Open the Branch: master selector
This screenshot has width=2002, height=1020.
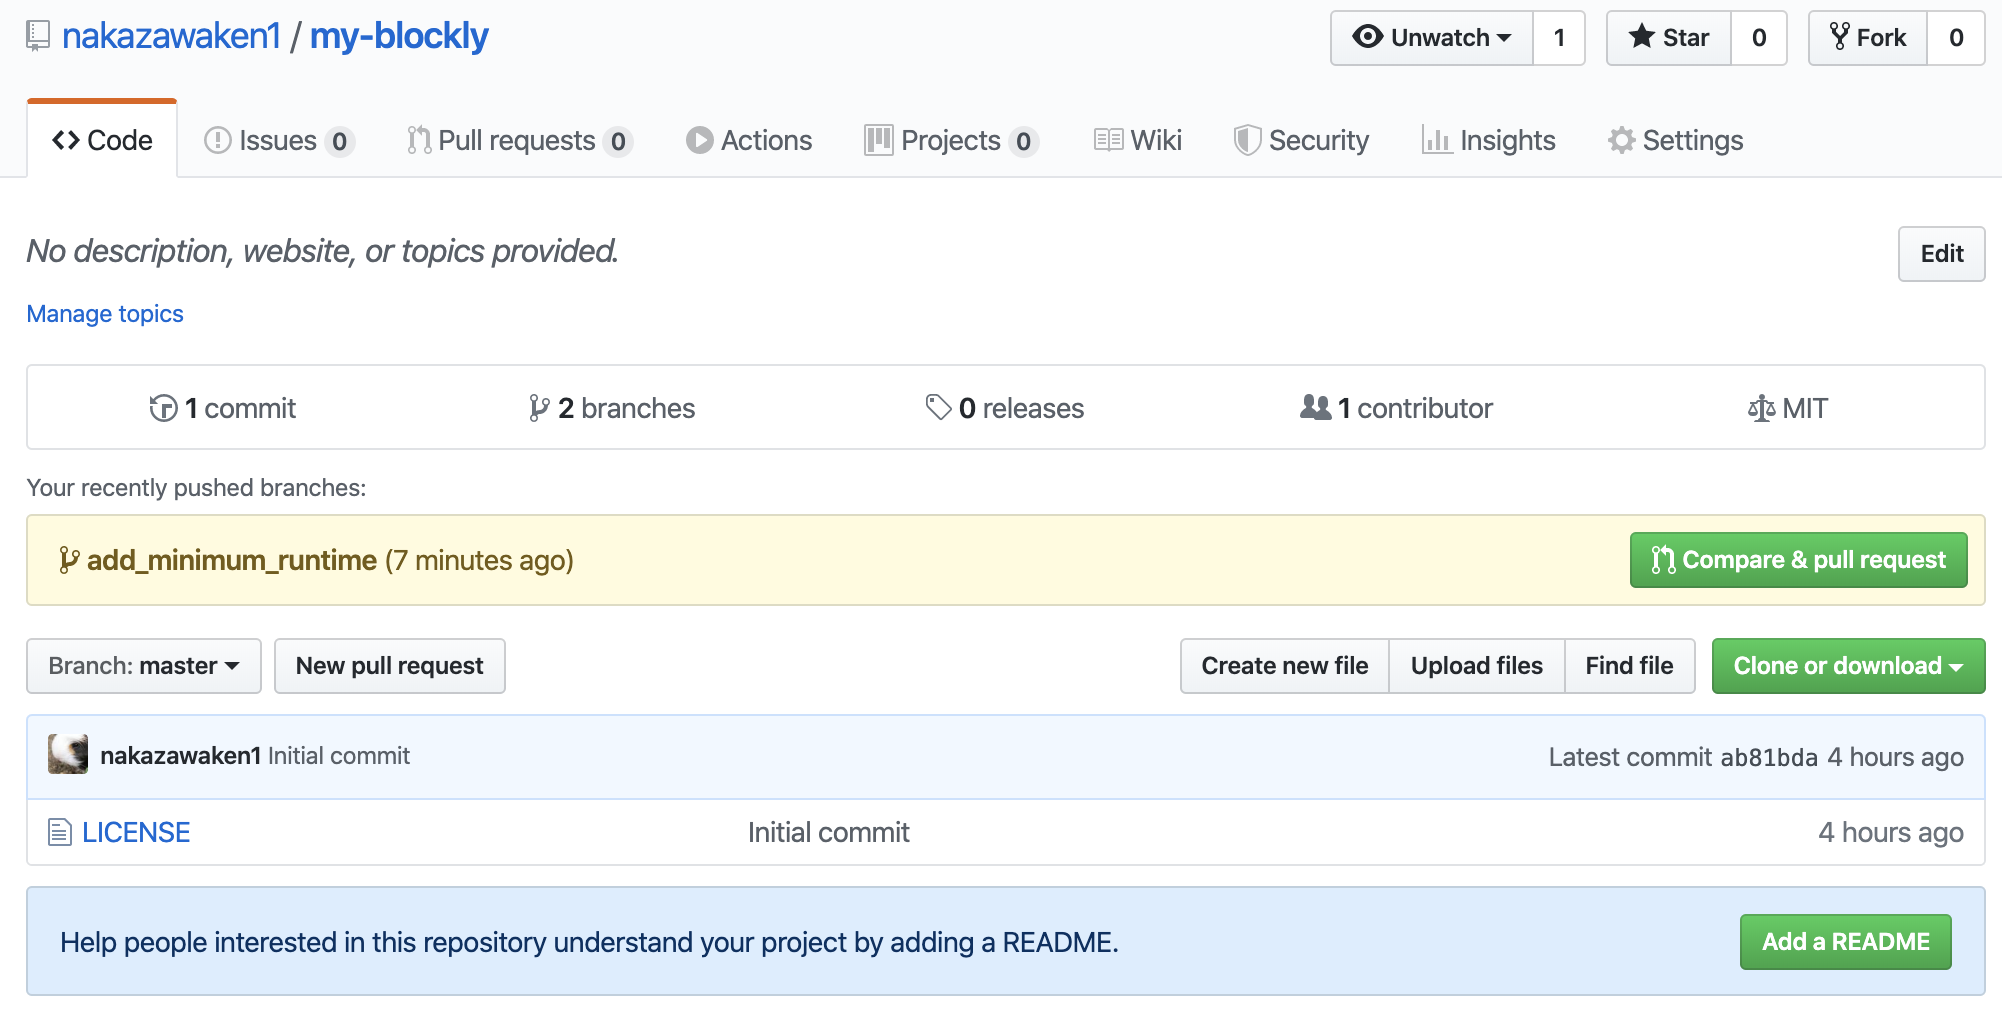[x=143, y=665]
